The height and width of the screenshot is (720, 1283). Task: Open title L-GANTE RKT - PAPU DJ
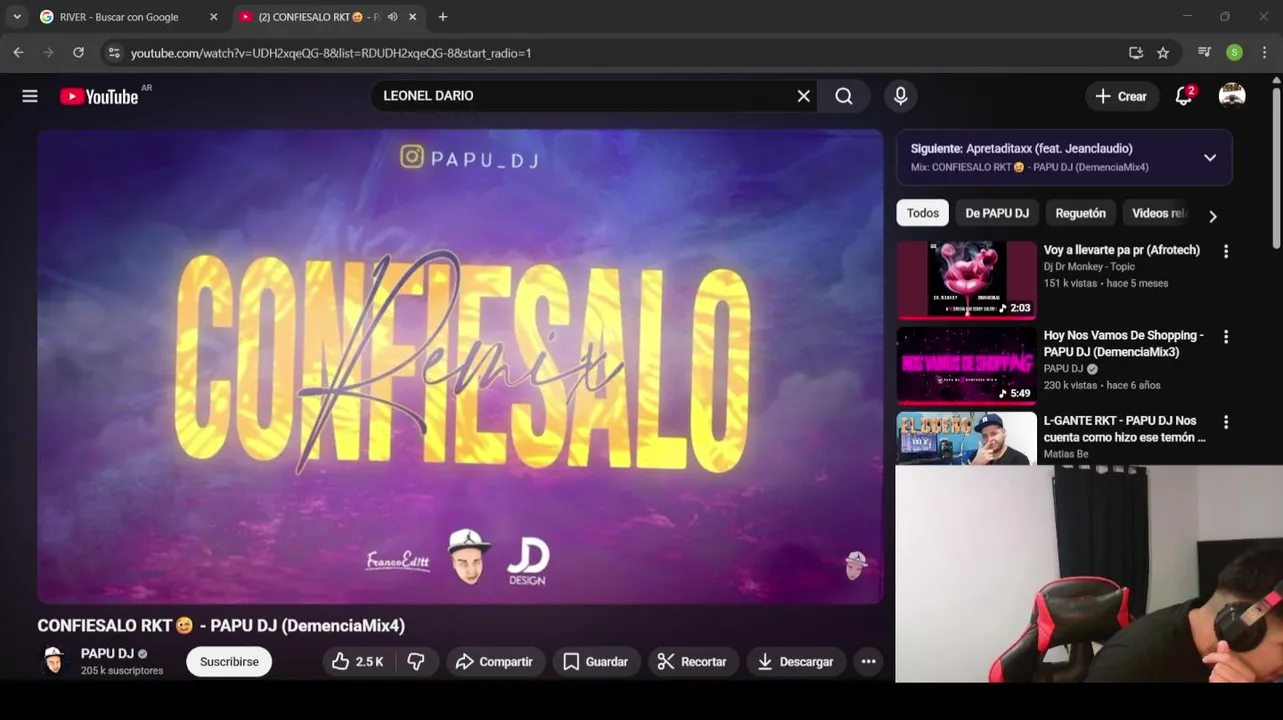click(x=1124, y=429)
